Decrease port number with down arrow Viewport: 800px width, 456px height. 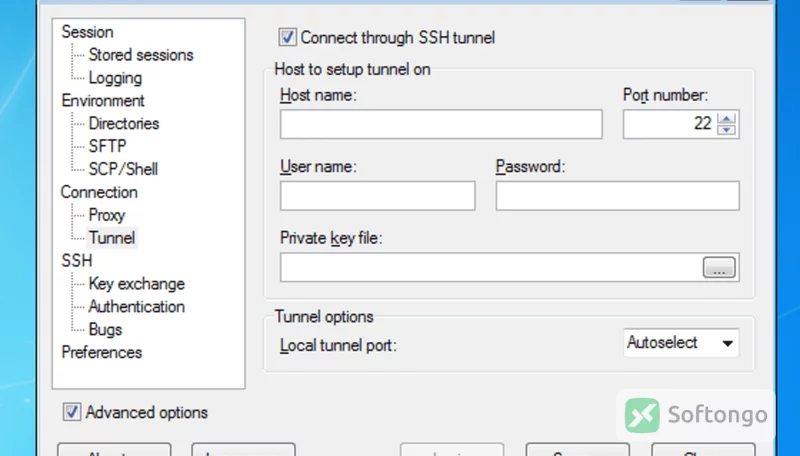click(727, 130)
